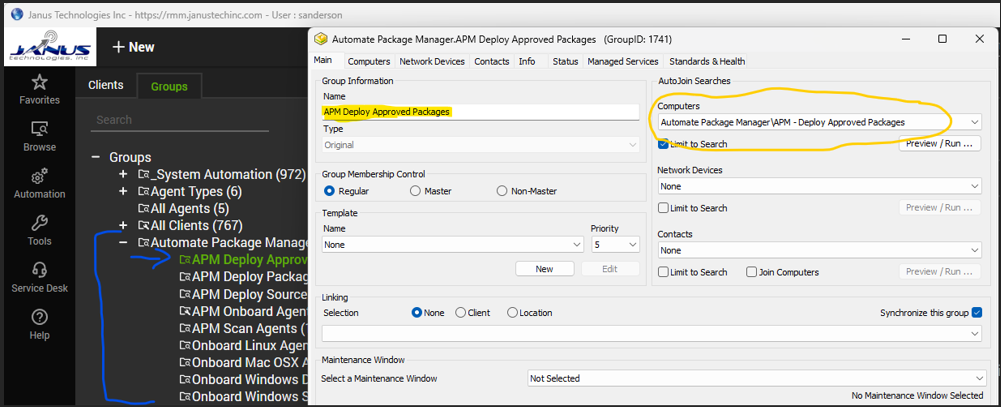Open Favorites star icon in sidebar
The image size is (1001, 407).
[39, 82]
